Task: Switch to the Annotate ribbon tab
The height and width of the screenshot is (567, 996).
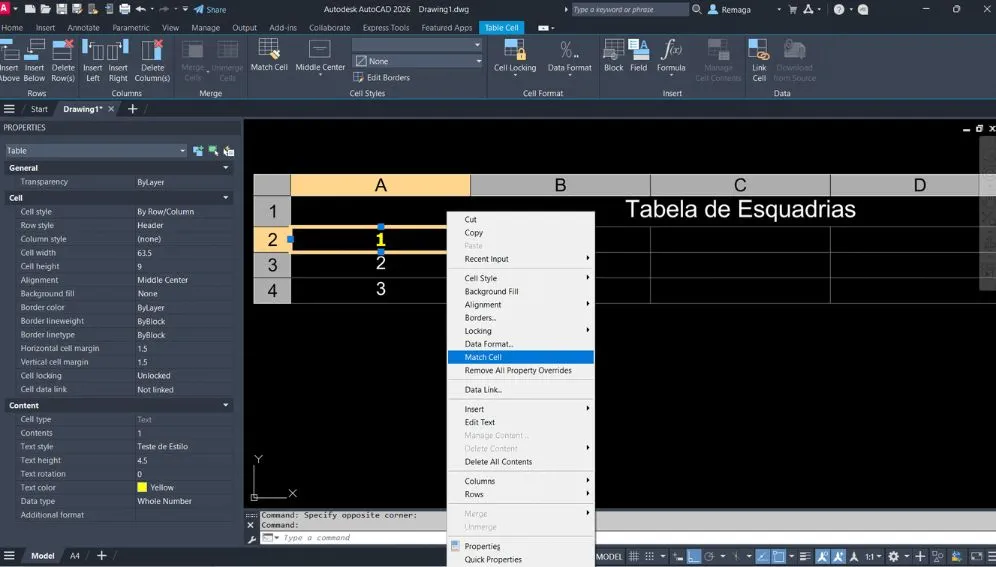Action: 84,28
